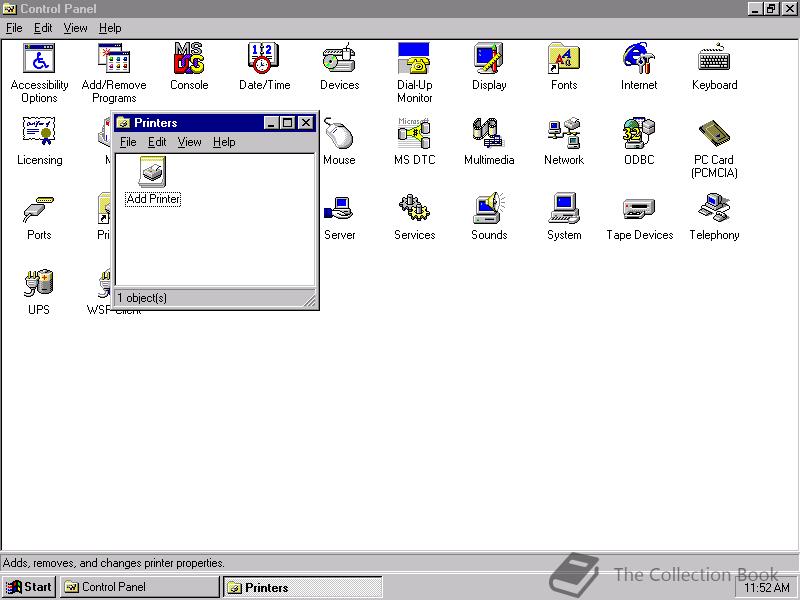Viewport: 800px width, 600px height.
Task: Close the Printers window
Action: click(305, 122)
